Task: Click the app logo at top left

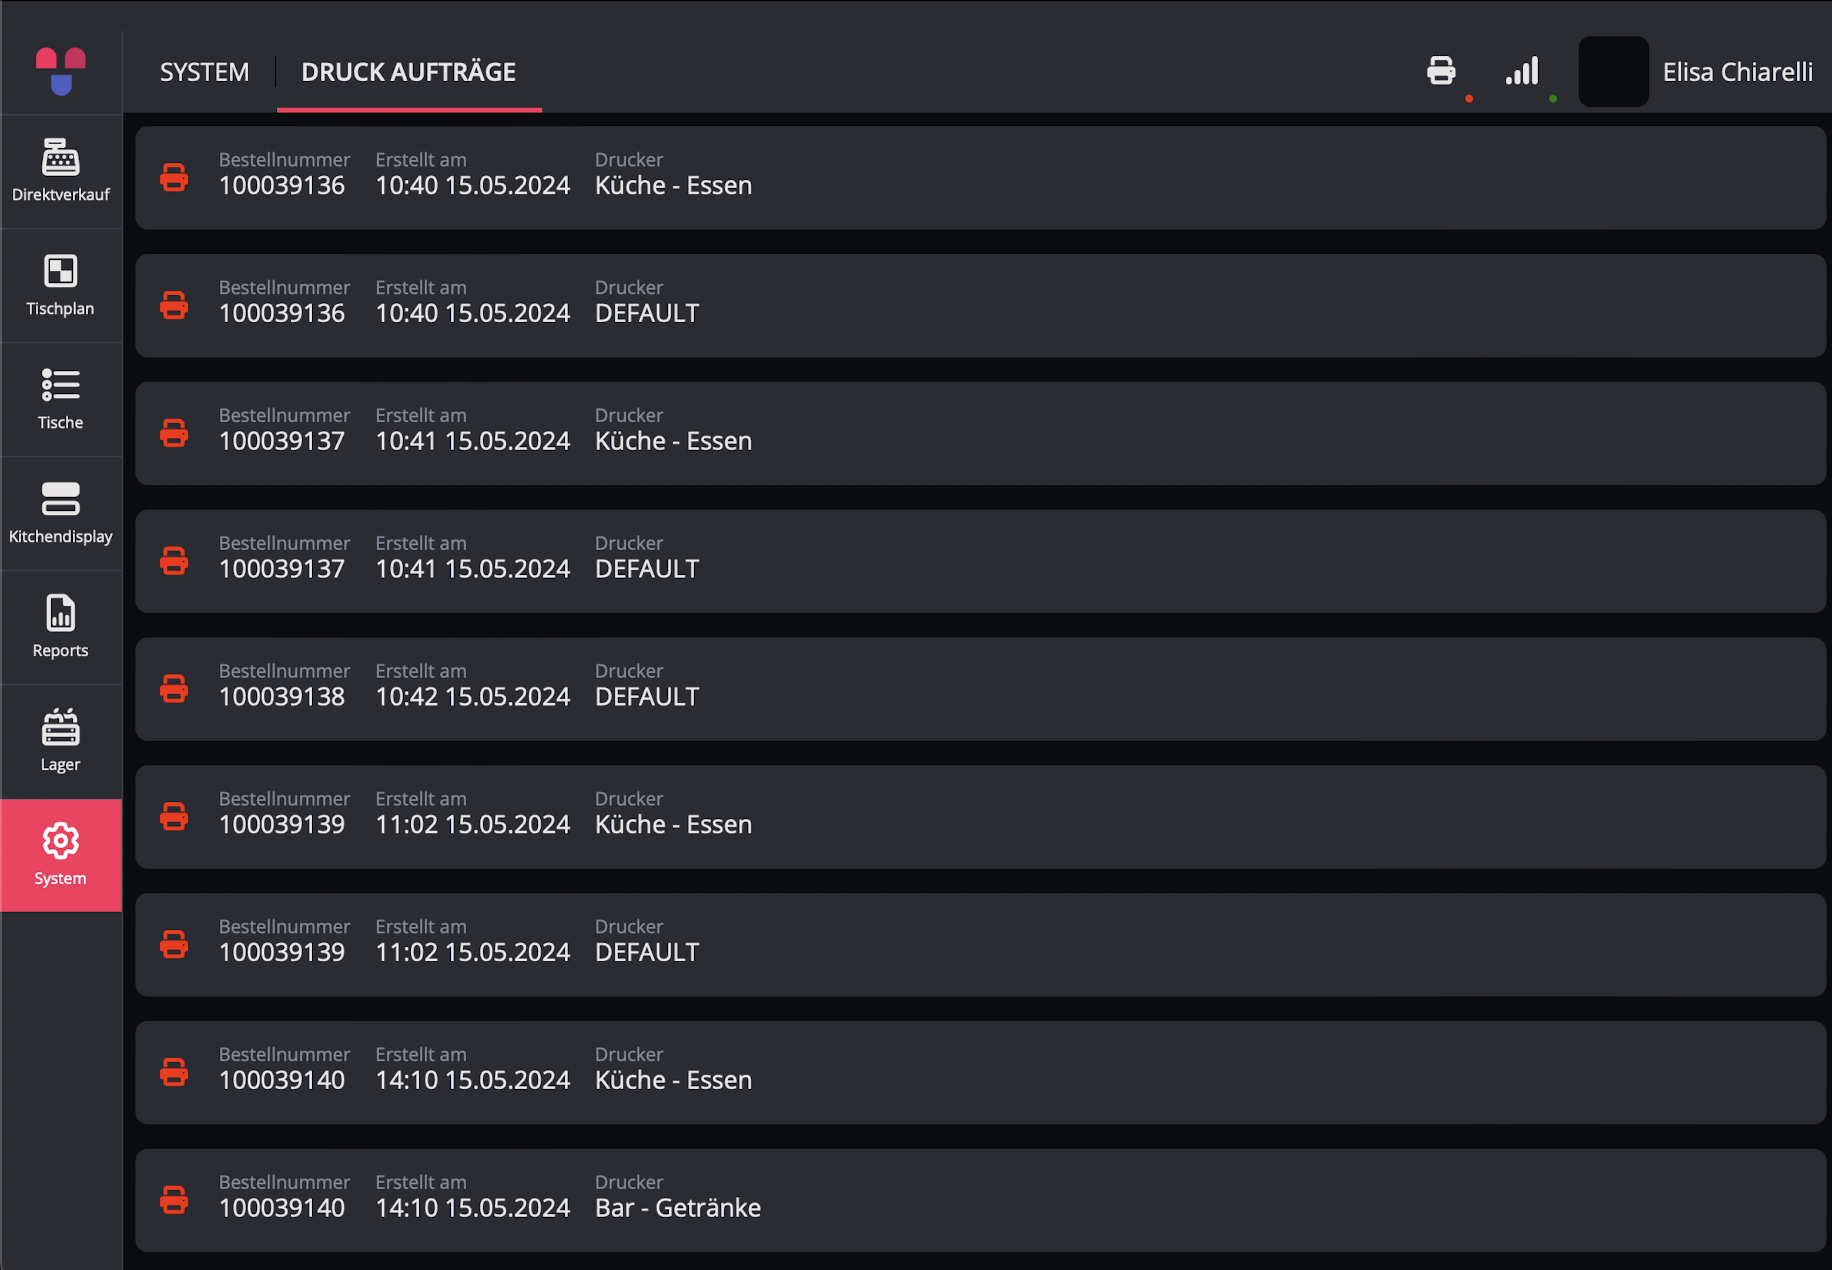Action: (x=61, y=71)
